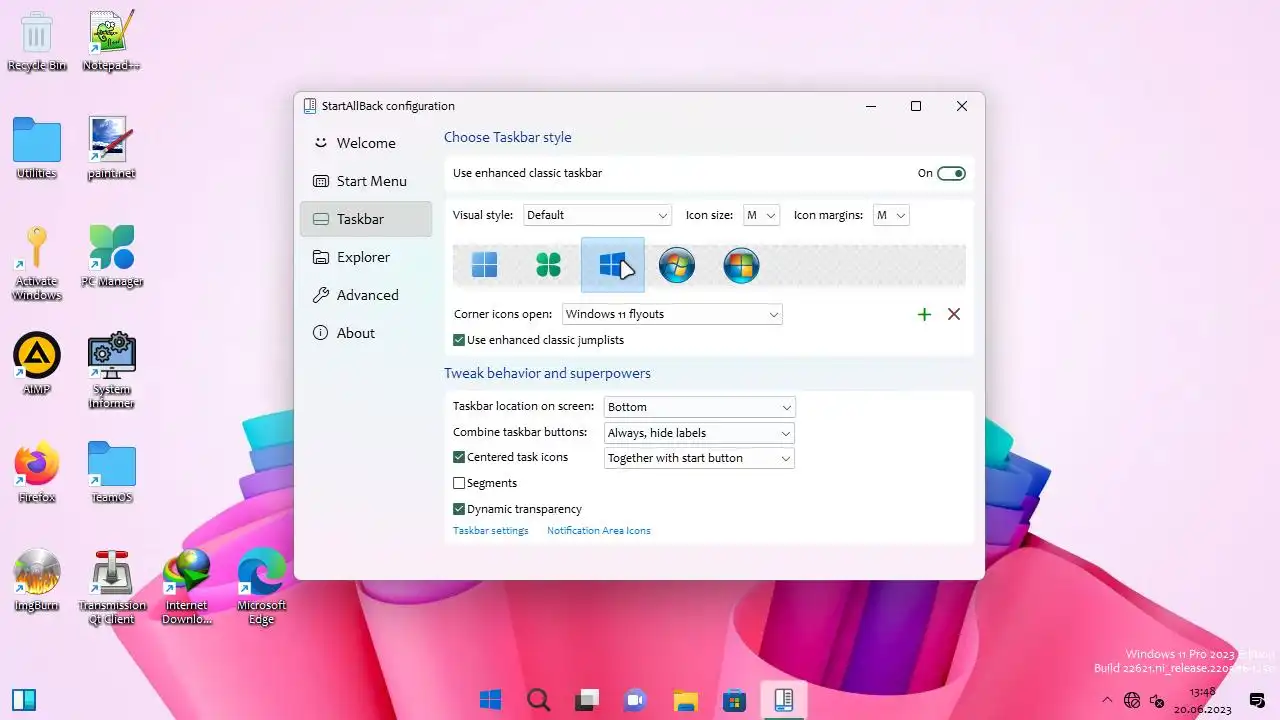The image size is (1280, 720).
Task: Open the taskbar clock showing 13:48
Action: pos(1203,700)
